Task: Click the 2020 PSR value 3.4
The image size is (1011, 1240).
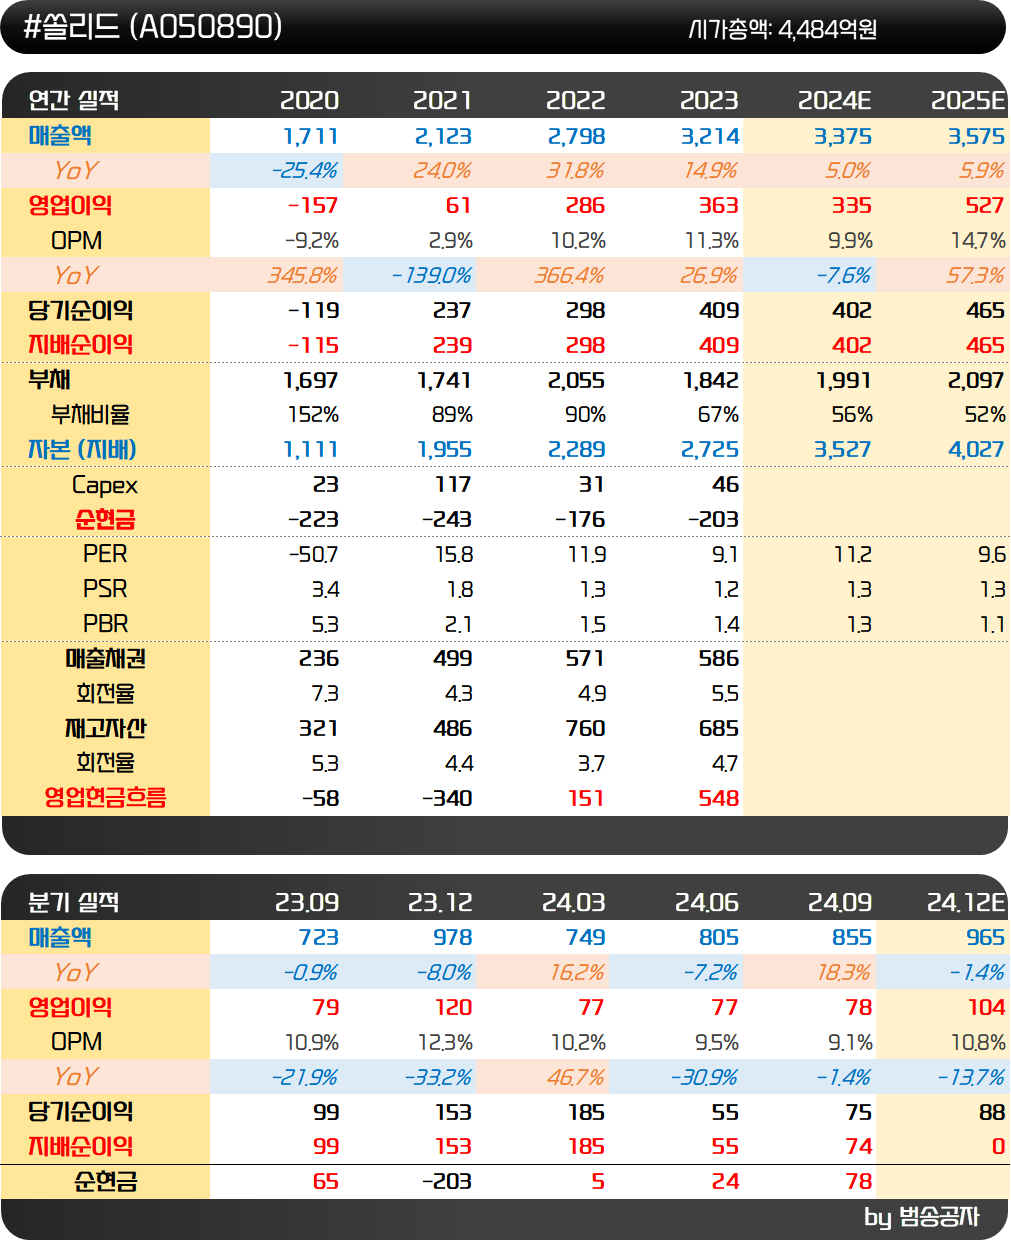Action: [x=325, y=589]
